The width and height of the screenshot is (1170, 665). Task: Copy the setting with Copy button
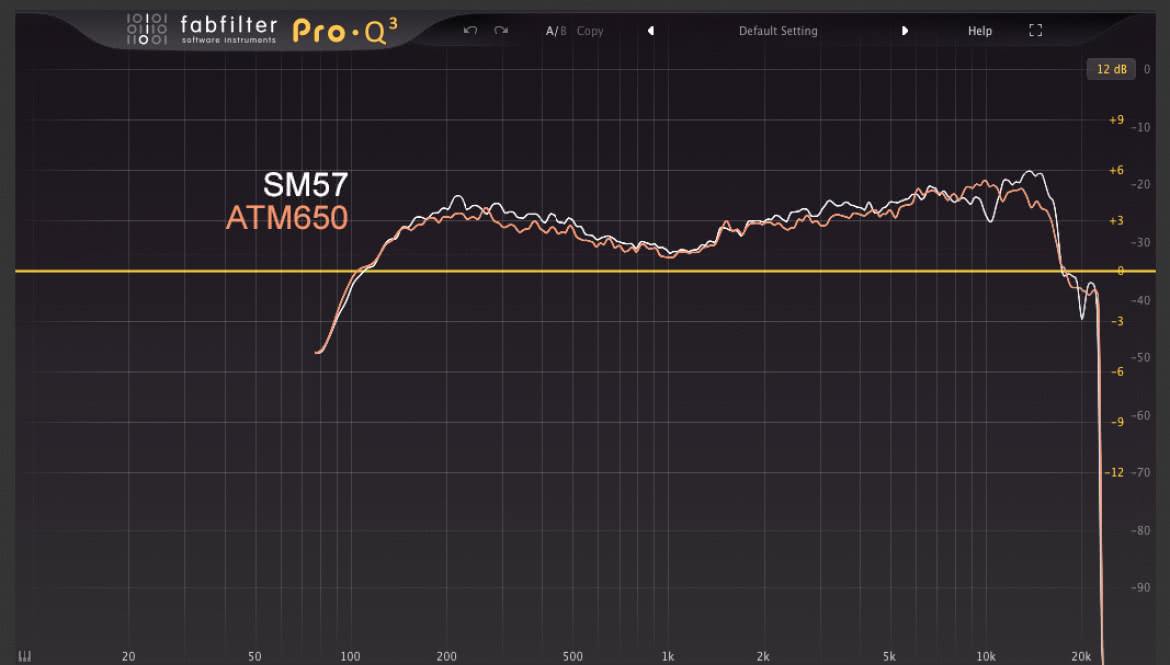coord(589,31)
